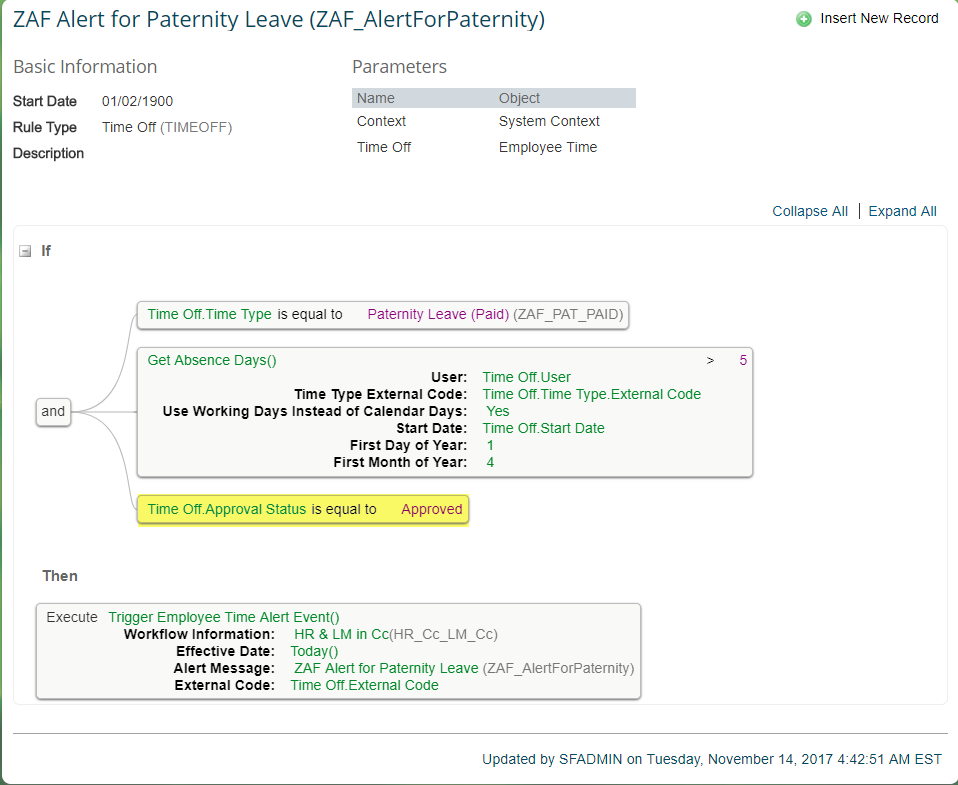Click the Name column header in Parameters

(x=376, y=98)
